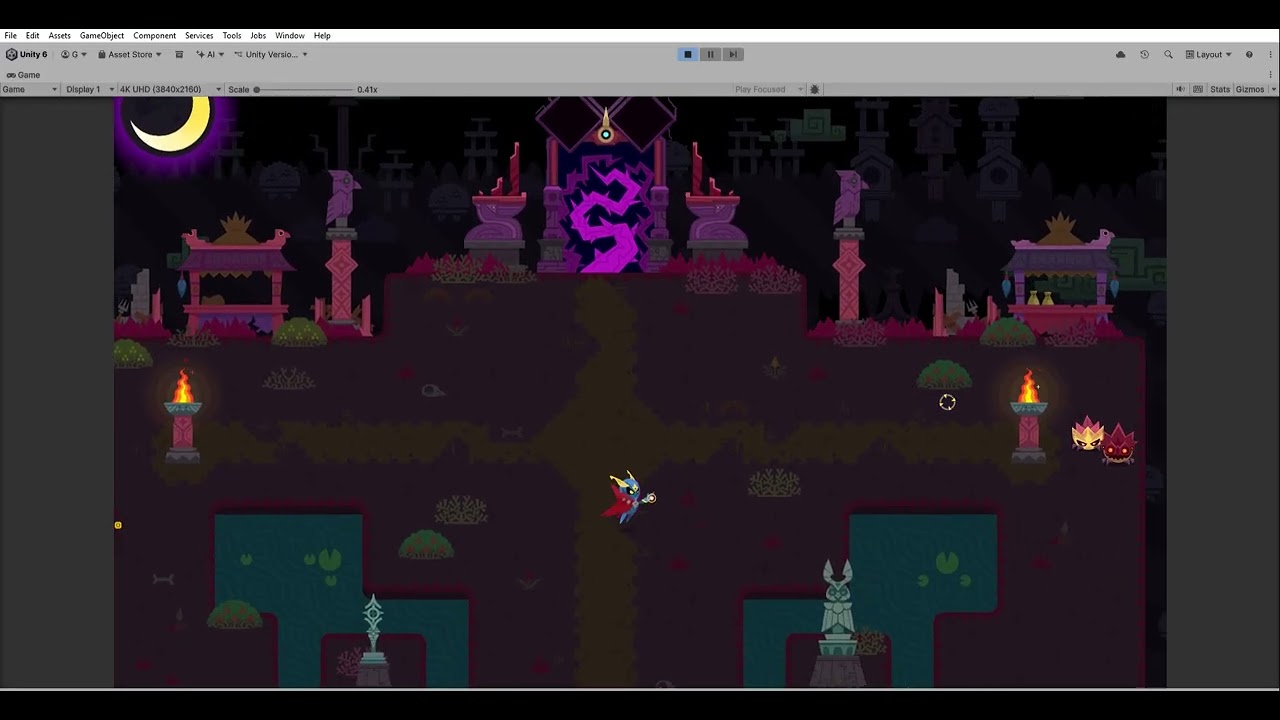Click the yellow spiky enemy creature
The image size is (1280, 720).
1087,434
